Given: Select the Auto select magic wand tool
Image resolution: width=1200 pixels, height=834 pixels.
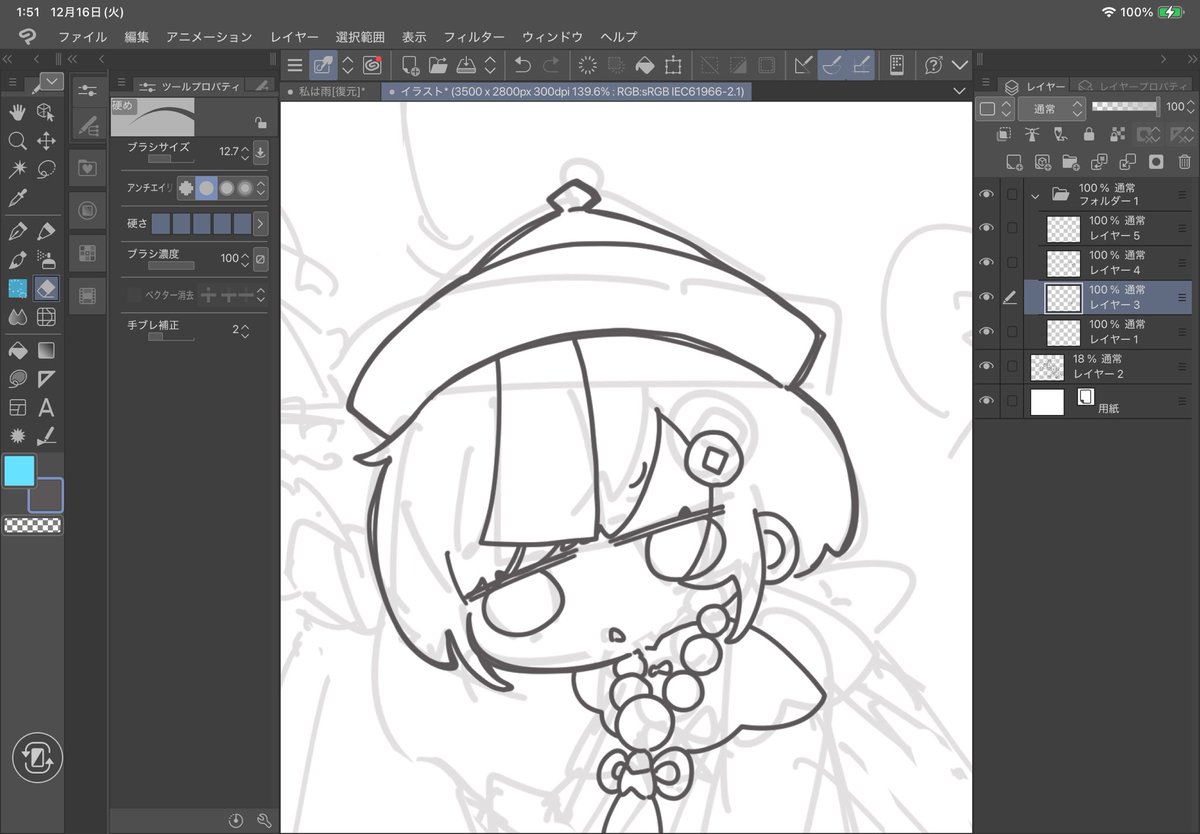Looking at the screenshot, I should [x=17, y=169].
